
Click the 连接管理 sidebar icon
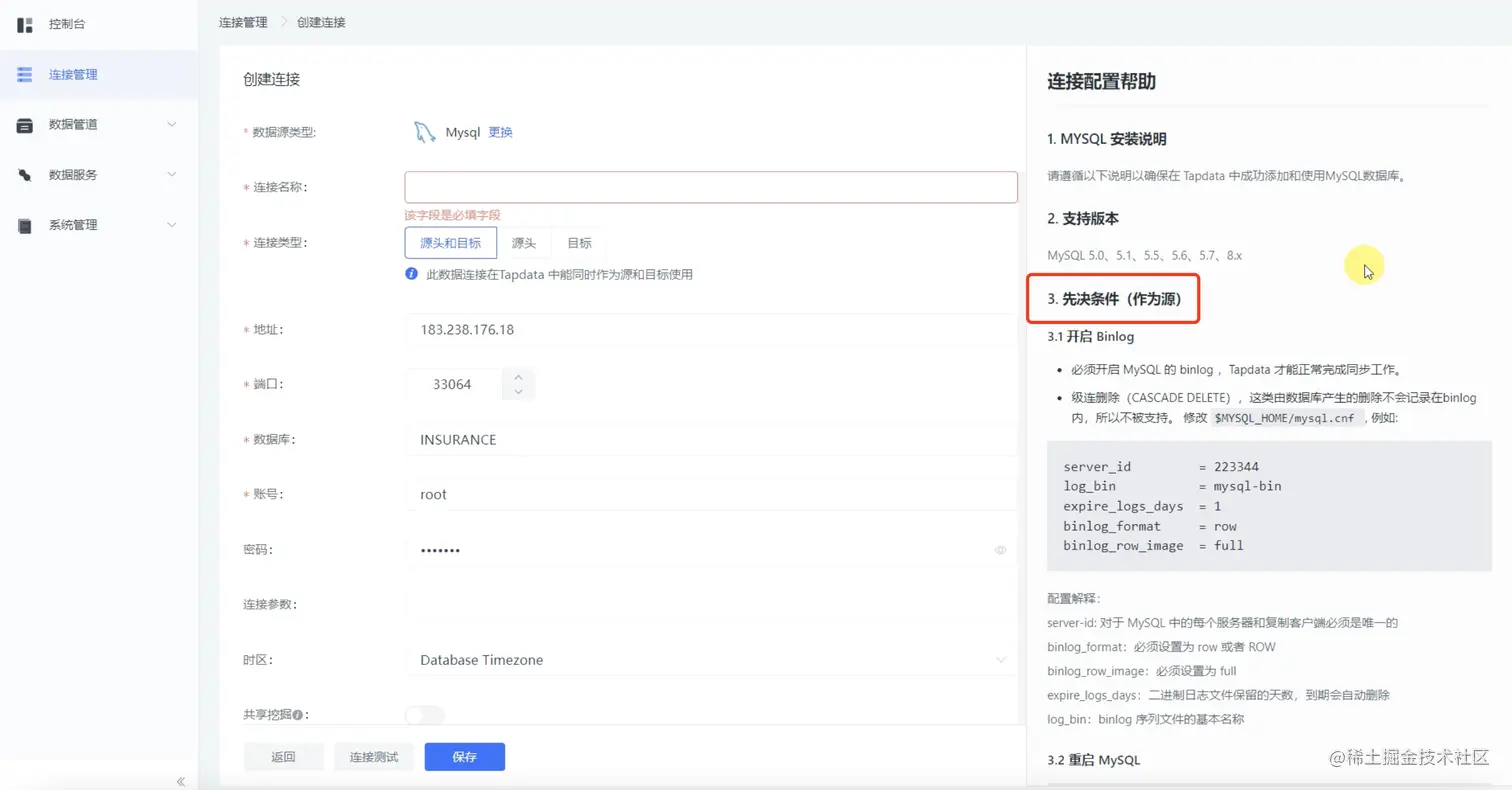[25, 74]
